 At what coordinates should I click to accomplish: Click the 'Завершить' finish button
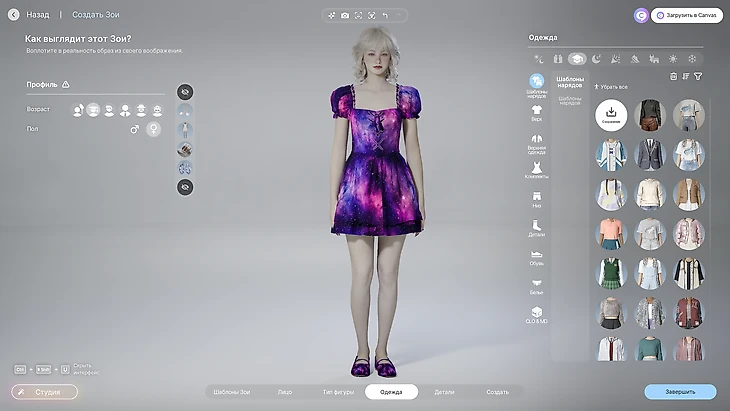(680, 392)
